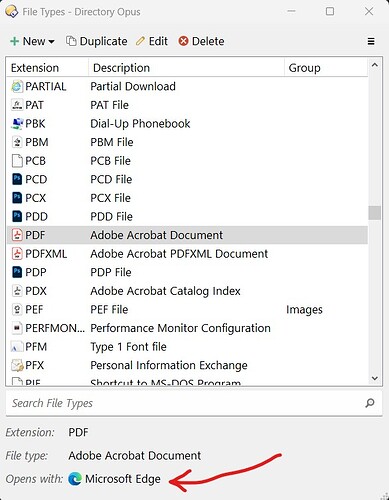389x500 pixels.
Task: Select Adobe Acrobat PDFXML Document description
Action: (x=179, y=254)
